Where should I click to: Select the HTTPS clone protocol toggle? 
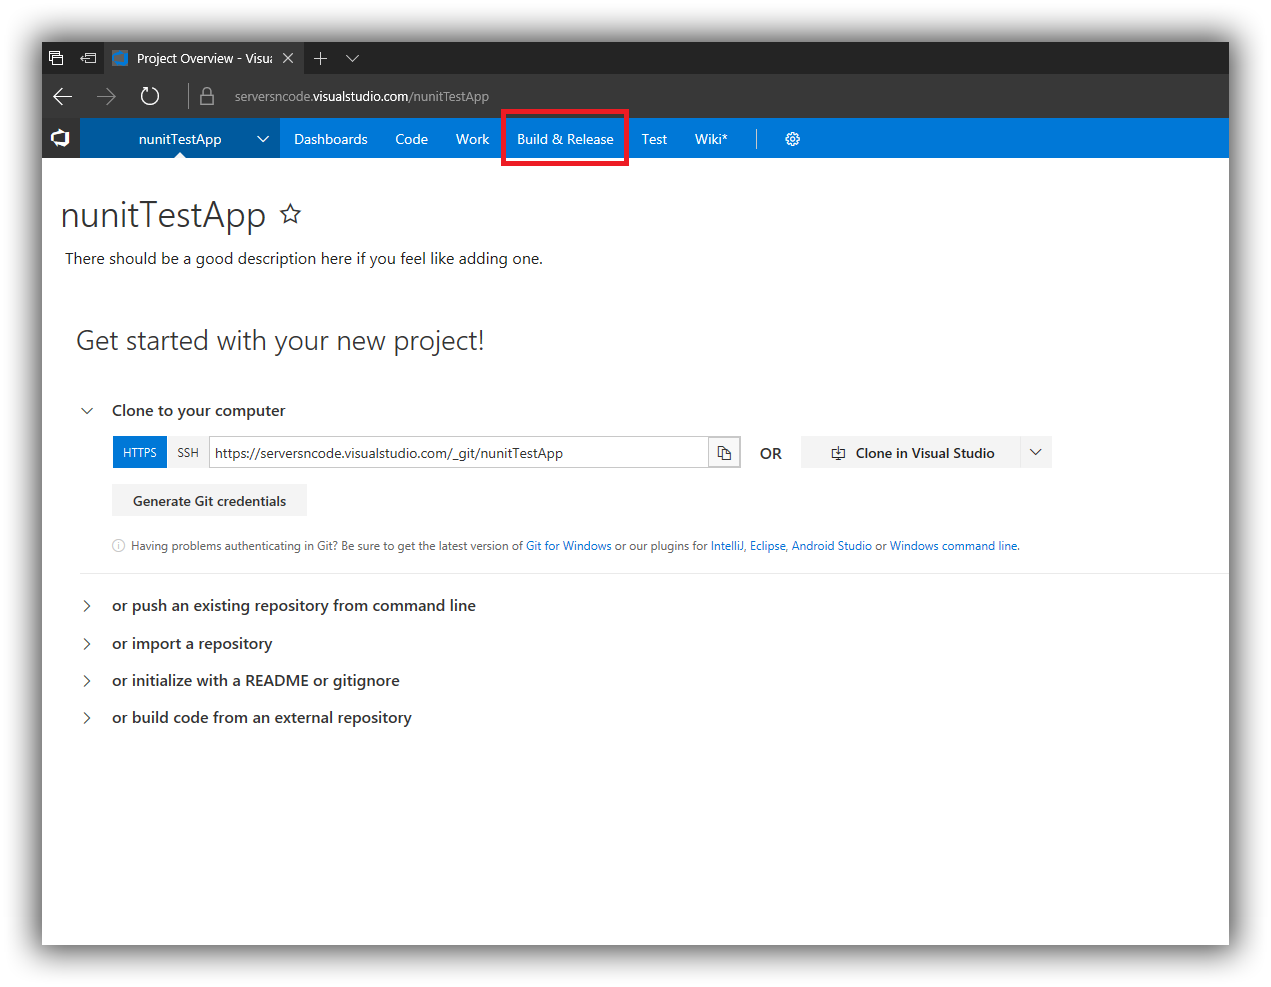click(140, 453)
